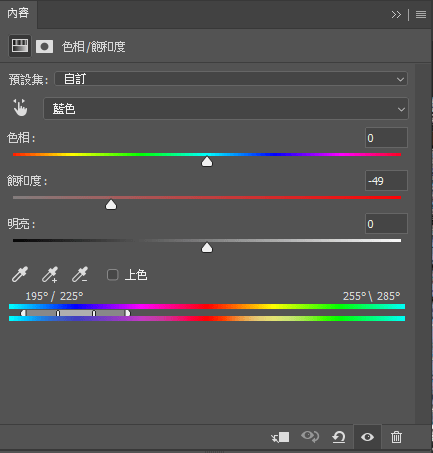Select the layer mask icon

point(45,46)
